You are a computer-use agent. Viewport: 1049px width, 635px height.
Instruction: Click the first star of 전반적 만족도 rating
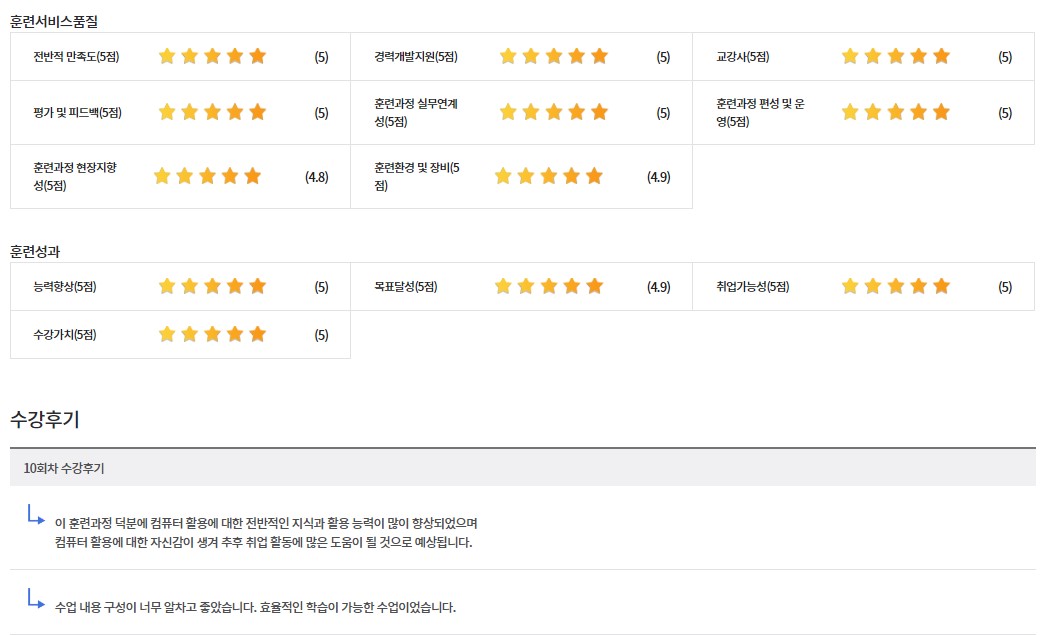[x=167, y=56]
